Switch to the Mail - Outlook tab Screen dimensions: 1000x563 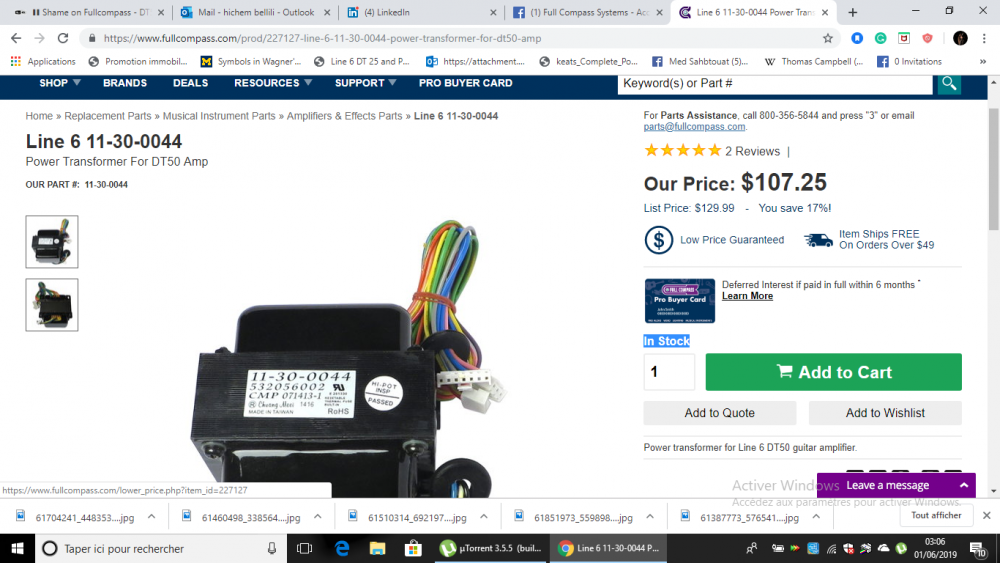(x=255, y=12)
